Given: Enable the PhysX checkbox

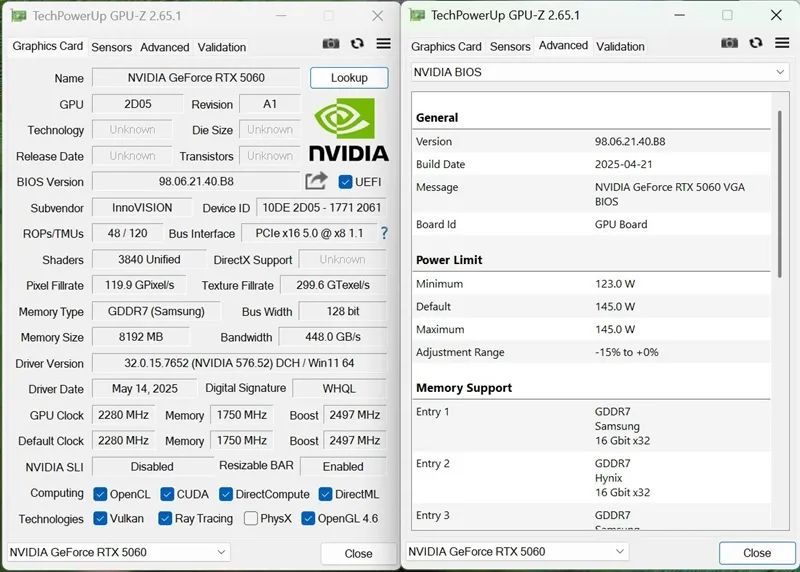Looking at the screenshot, I should pos(251,518).
